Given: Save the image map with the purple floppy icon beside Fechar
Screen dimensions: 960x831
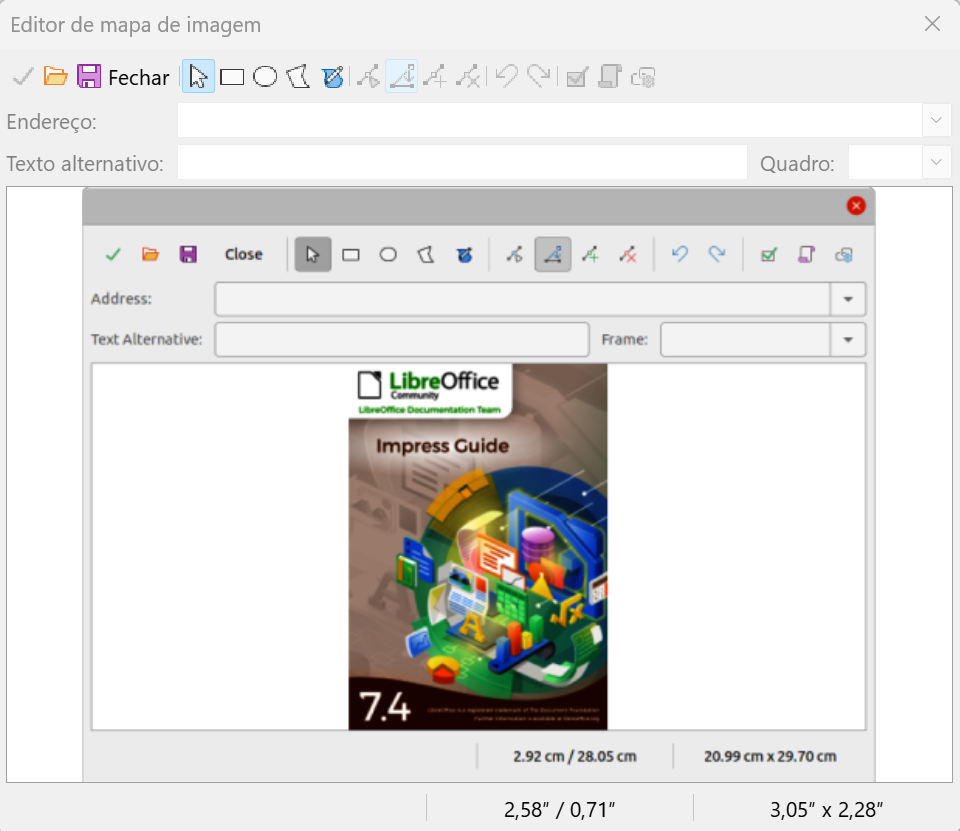Looking at the screenshot, I should [89, 77].
